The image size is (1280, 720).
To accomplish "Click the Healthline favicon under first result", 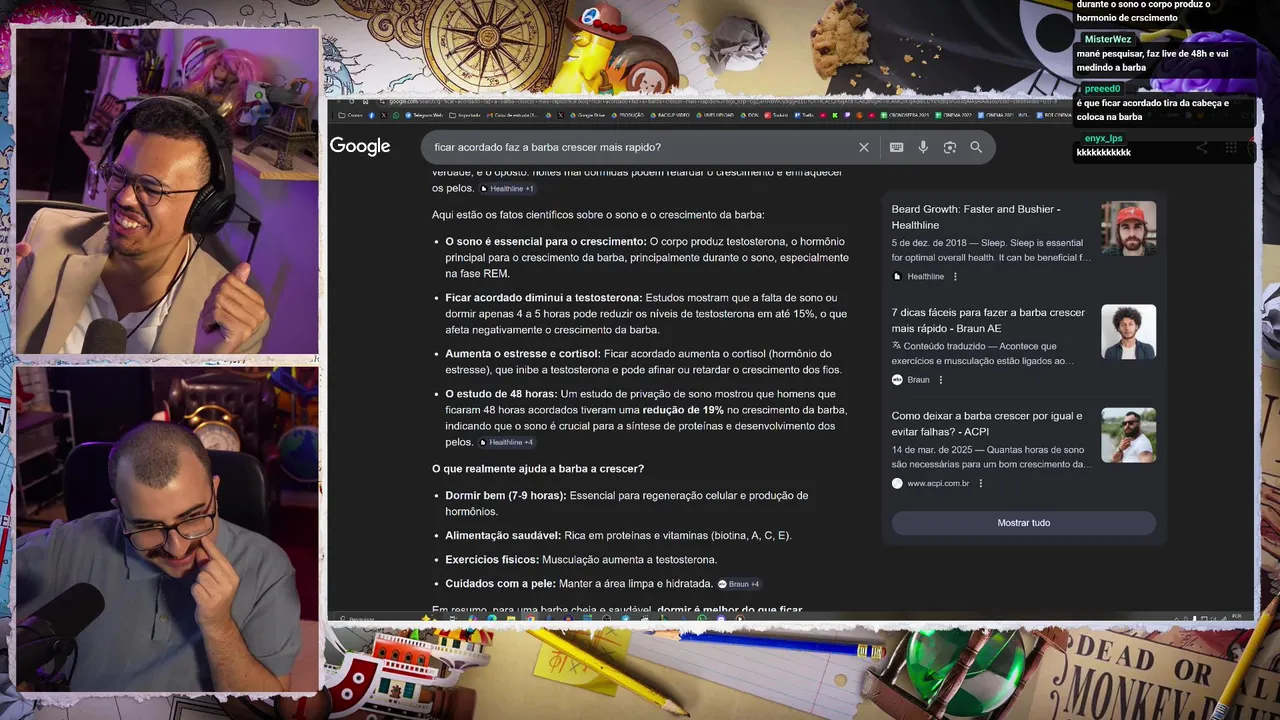I will click(x=897, y=277).
